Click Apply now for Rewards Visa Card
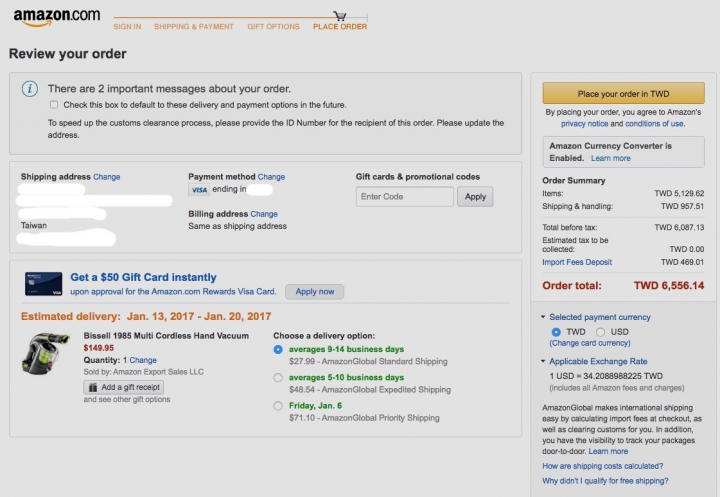Image resolution: width=720 pixels, height=497 pixels. 315,292
